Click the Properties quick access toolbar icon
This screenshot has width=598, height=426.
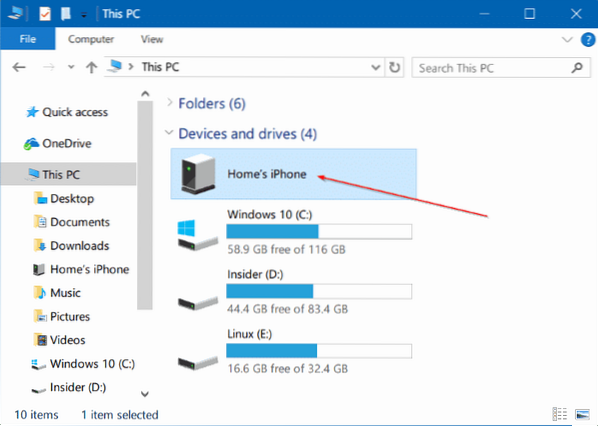[45, 14]
